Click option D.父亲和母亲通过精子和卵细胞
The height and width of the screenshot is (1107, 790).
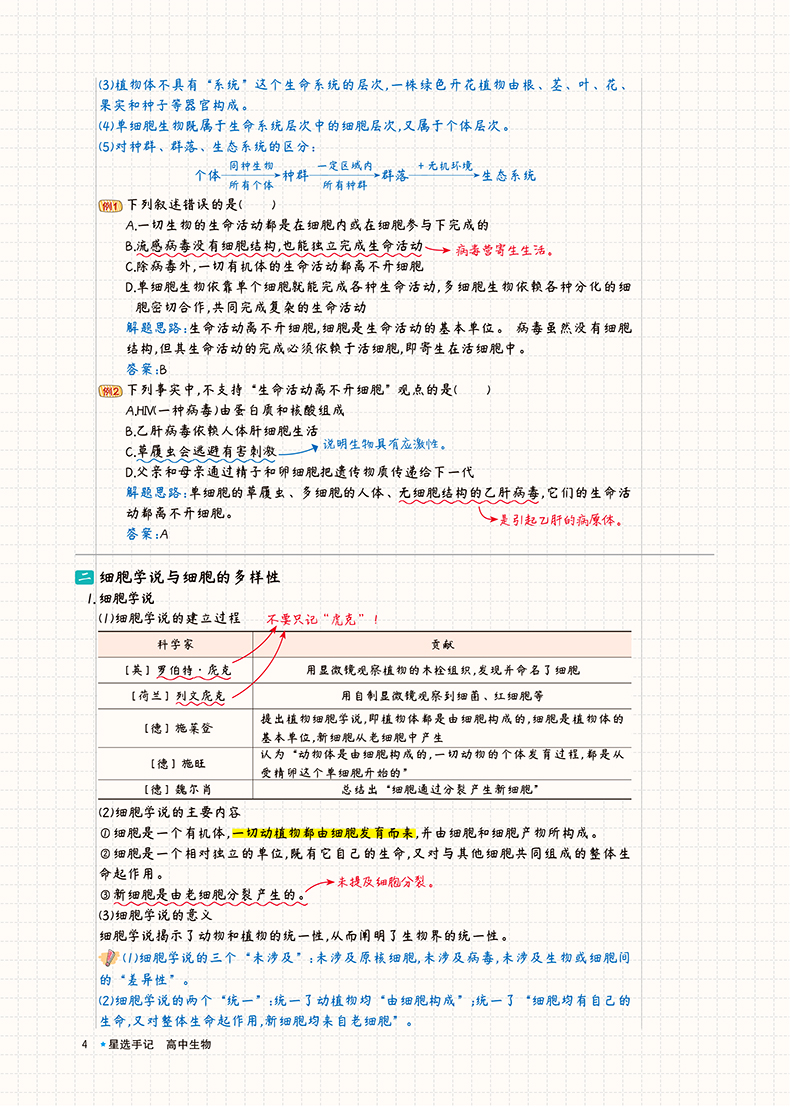(x=300, y=472)
